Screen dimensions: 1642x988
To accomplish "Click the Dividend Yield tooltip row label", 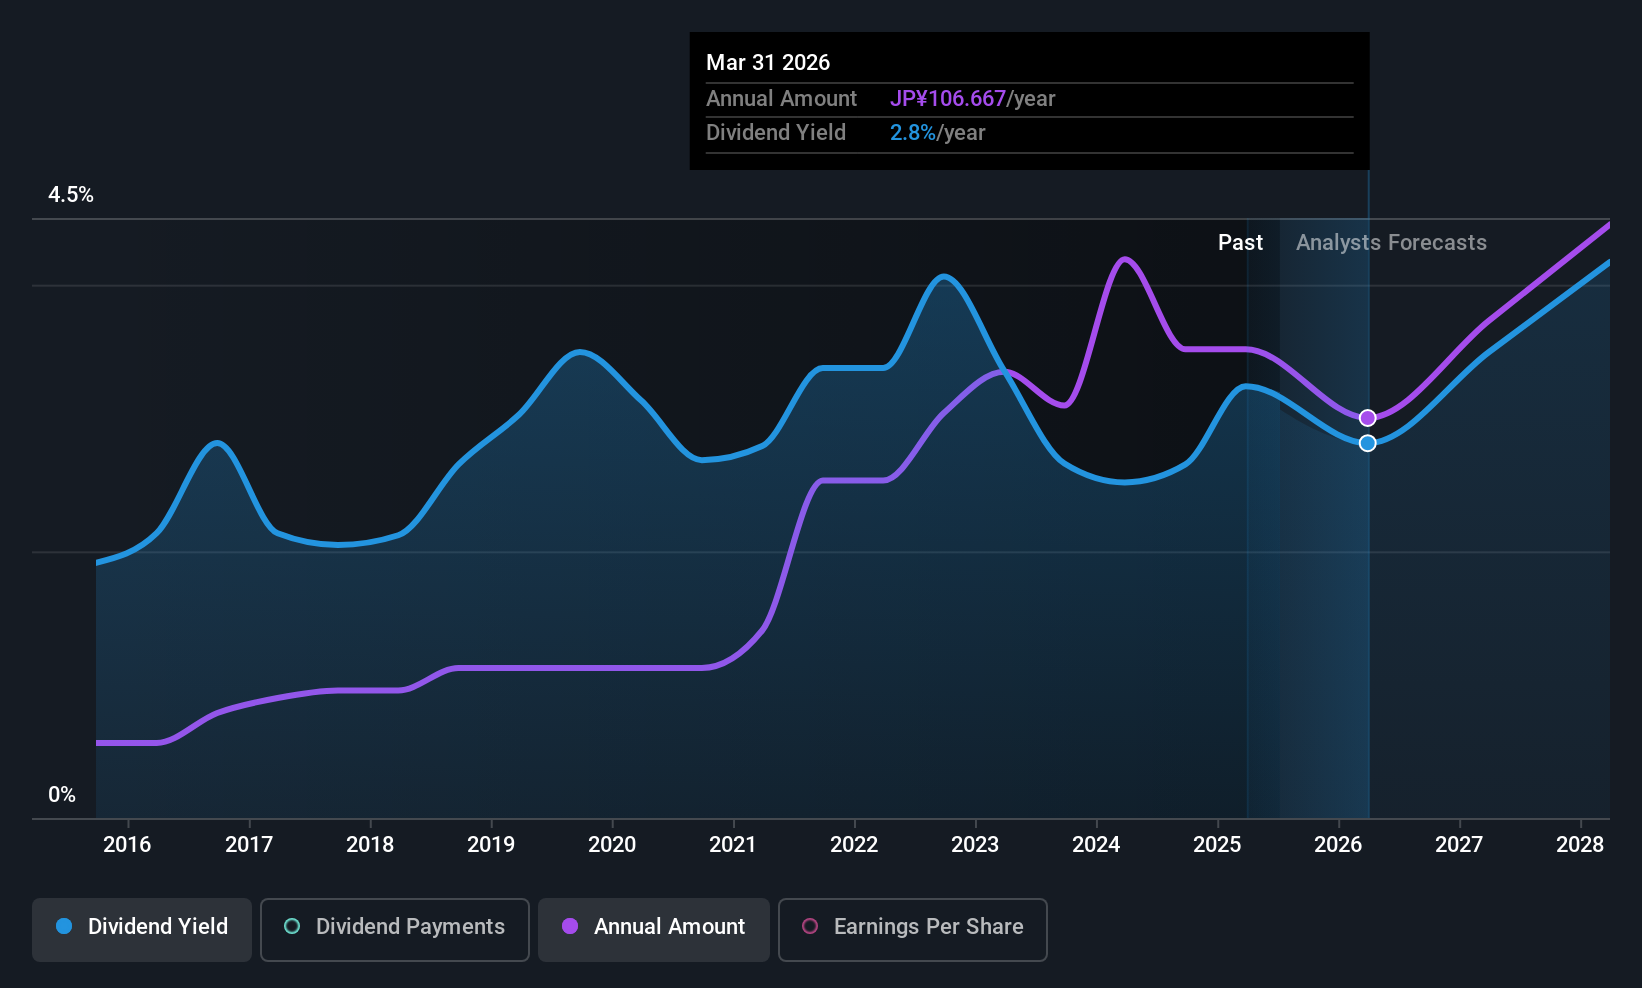I will coord(776,133).
